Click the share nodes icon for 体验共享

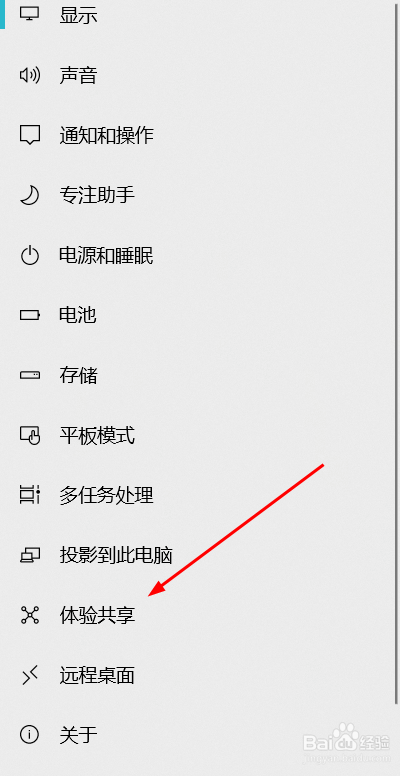[30, 615]
